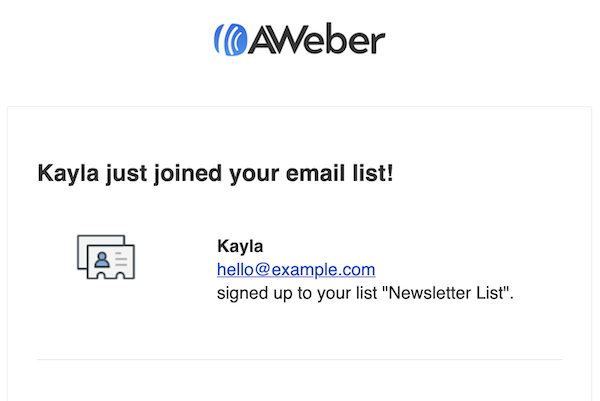Open the hello@example.com email link

(x=296, y=270)
